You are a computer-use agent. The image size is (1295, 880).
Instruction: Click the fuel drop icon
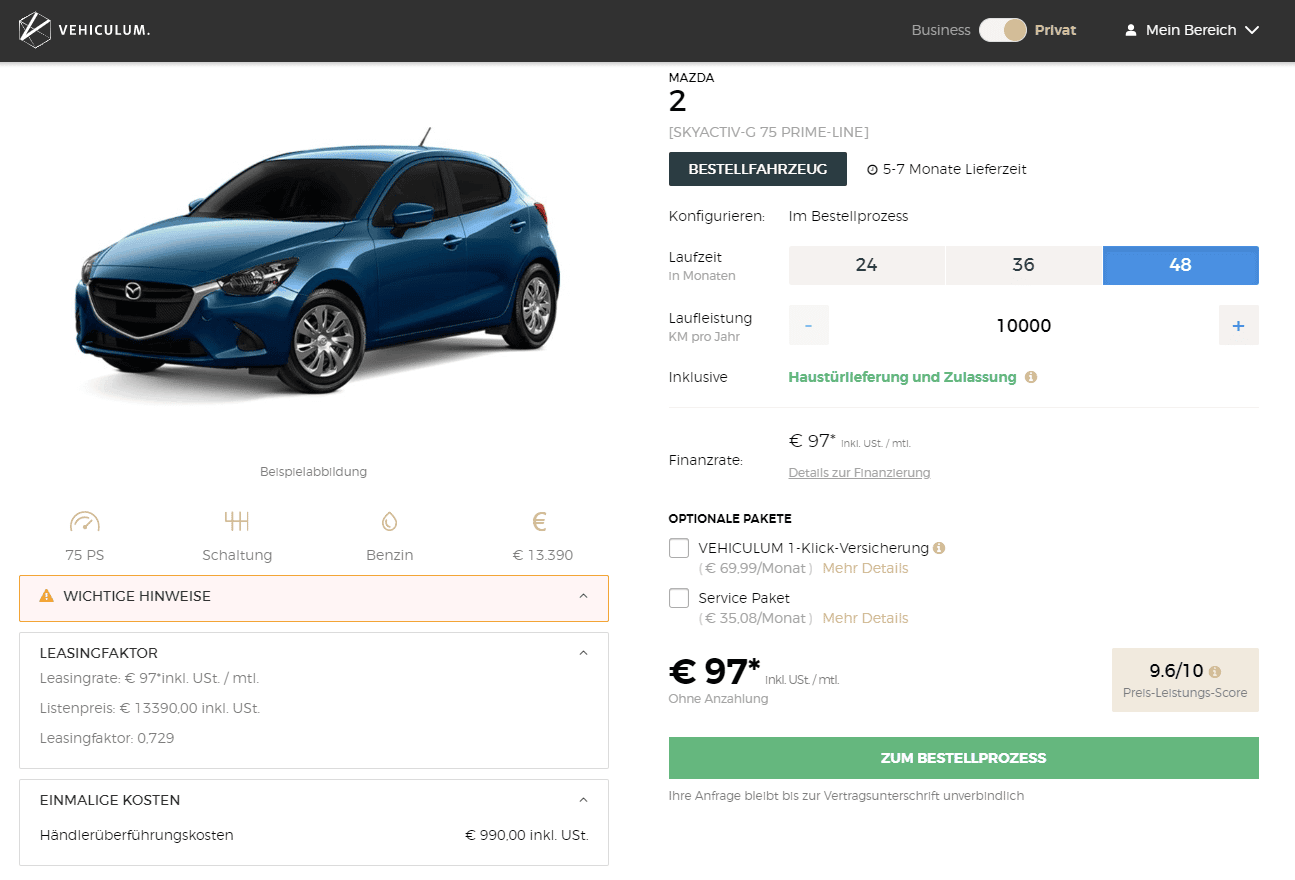389,521
